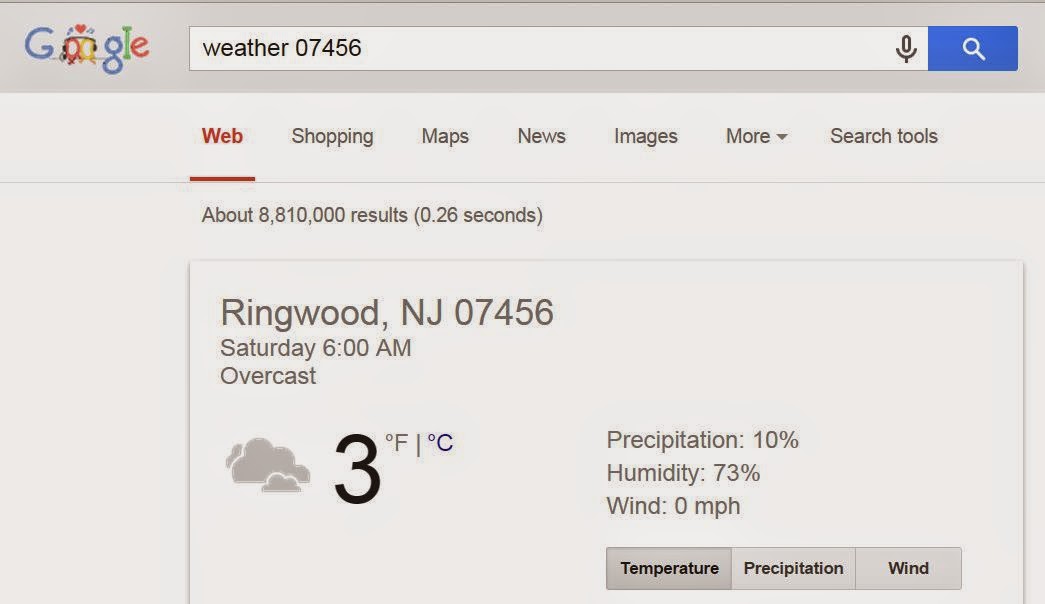This screenshot has width=1045, height=604.
Task: Click the Ringwood, NJ 07456 heading
Action: click(386, 312)
